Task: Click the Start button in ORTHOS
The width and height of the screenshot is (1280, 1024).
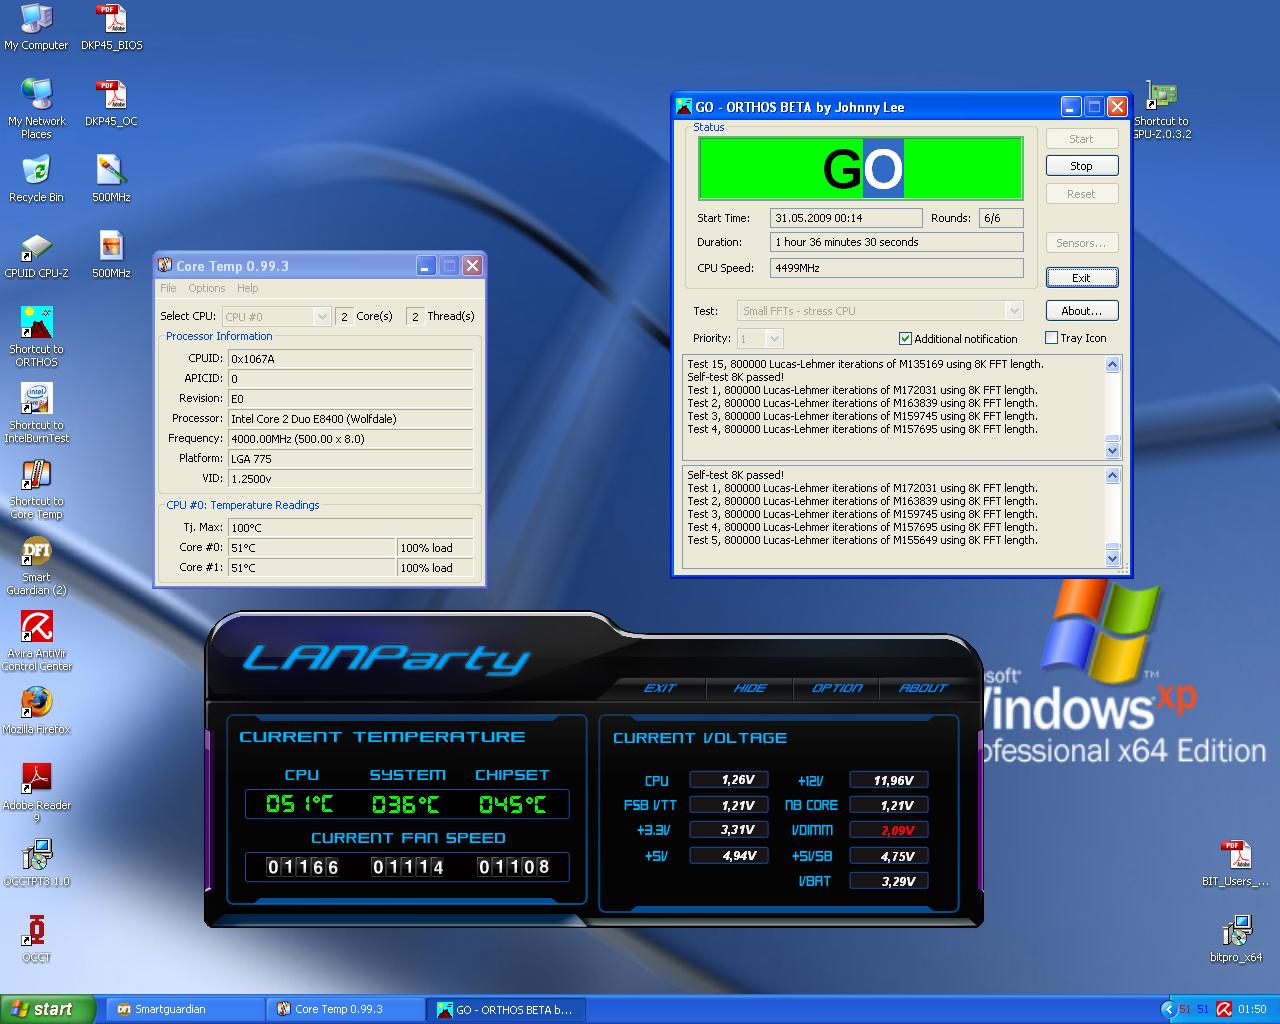Action: 1081,139
